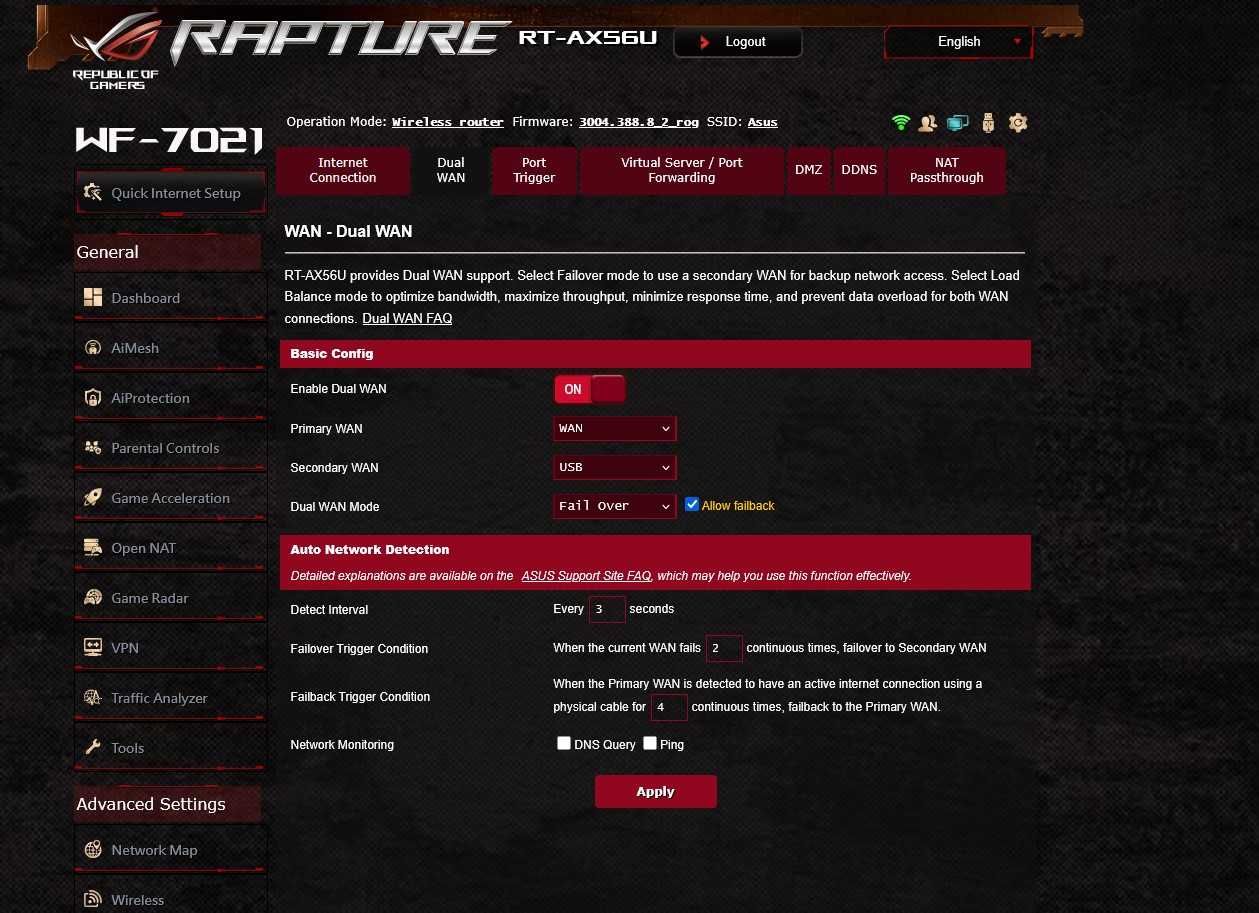This screenshot has width=1259, height=913.
Task: Switch to the Port Trigger tab
Action: pyautogui.click(x=534, y=170)
